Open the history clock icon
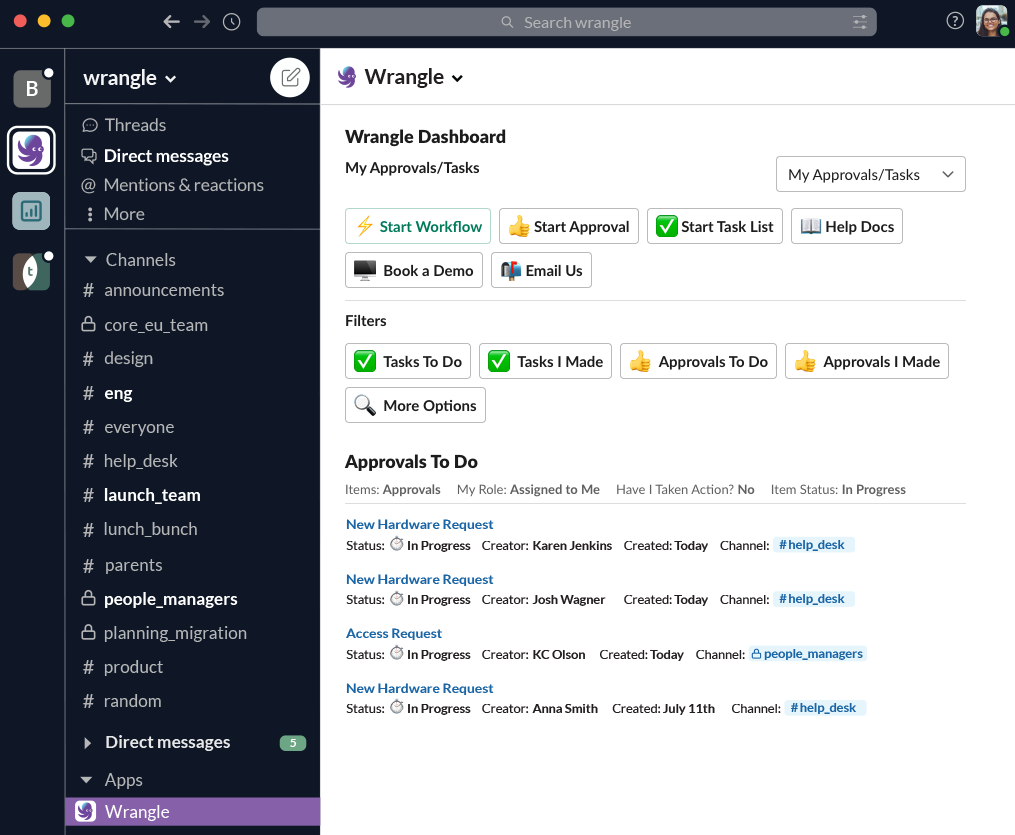Image resolution: width=1015 pixels, height=835 pixels. click(x=232, y=22)
